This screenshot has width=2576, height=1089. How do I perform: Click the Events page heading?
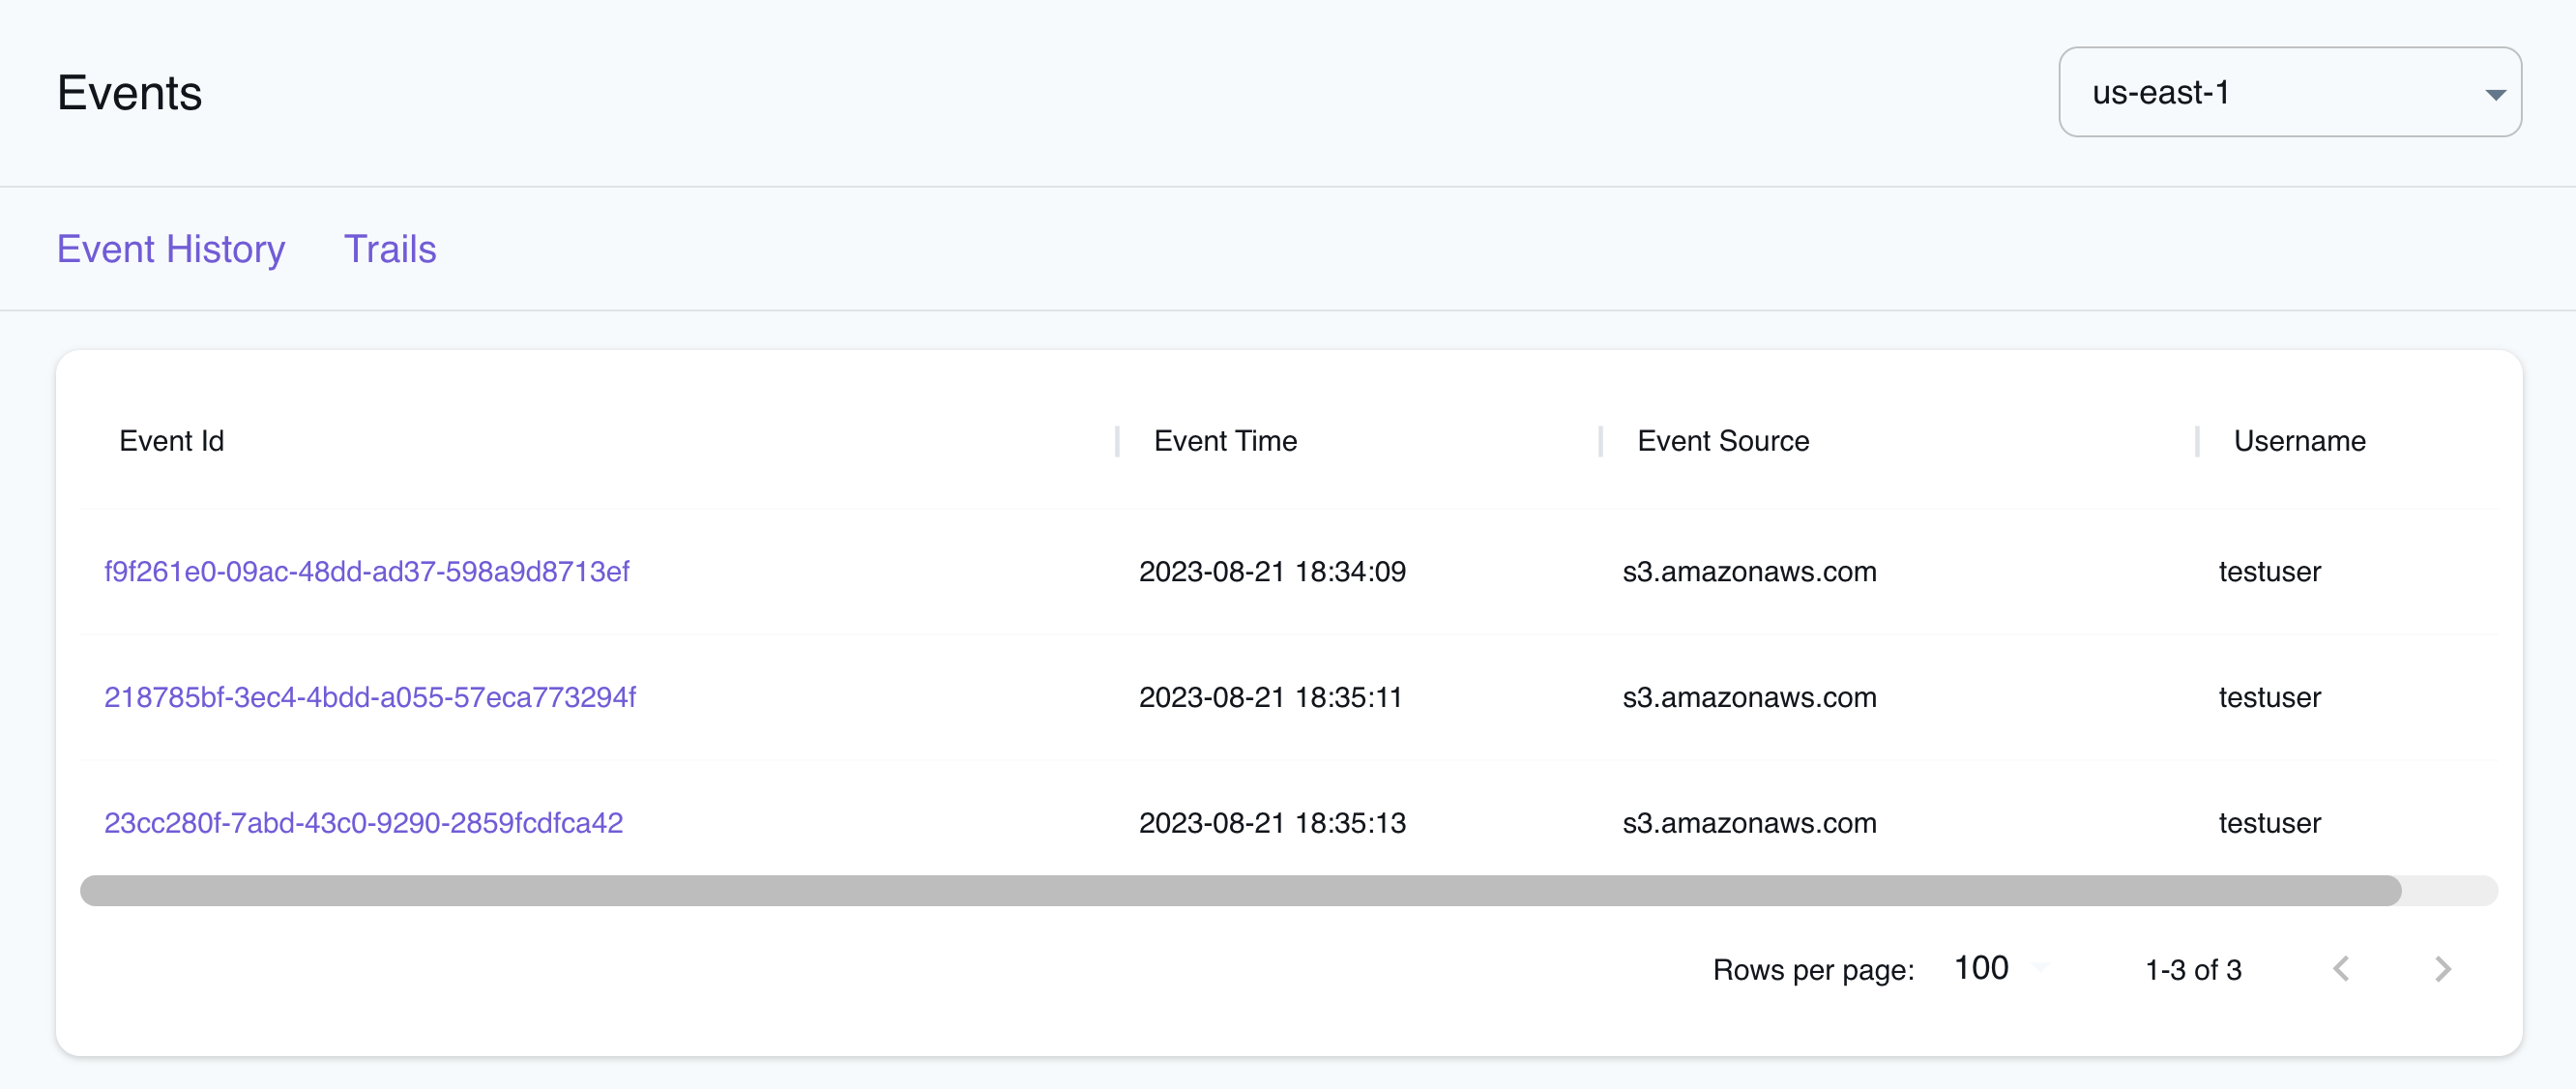129,92
